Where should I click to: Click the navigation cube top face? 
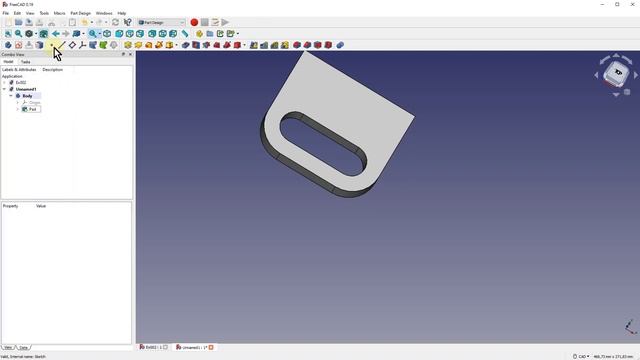[618, 72]
